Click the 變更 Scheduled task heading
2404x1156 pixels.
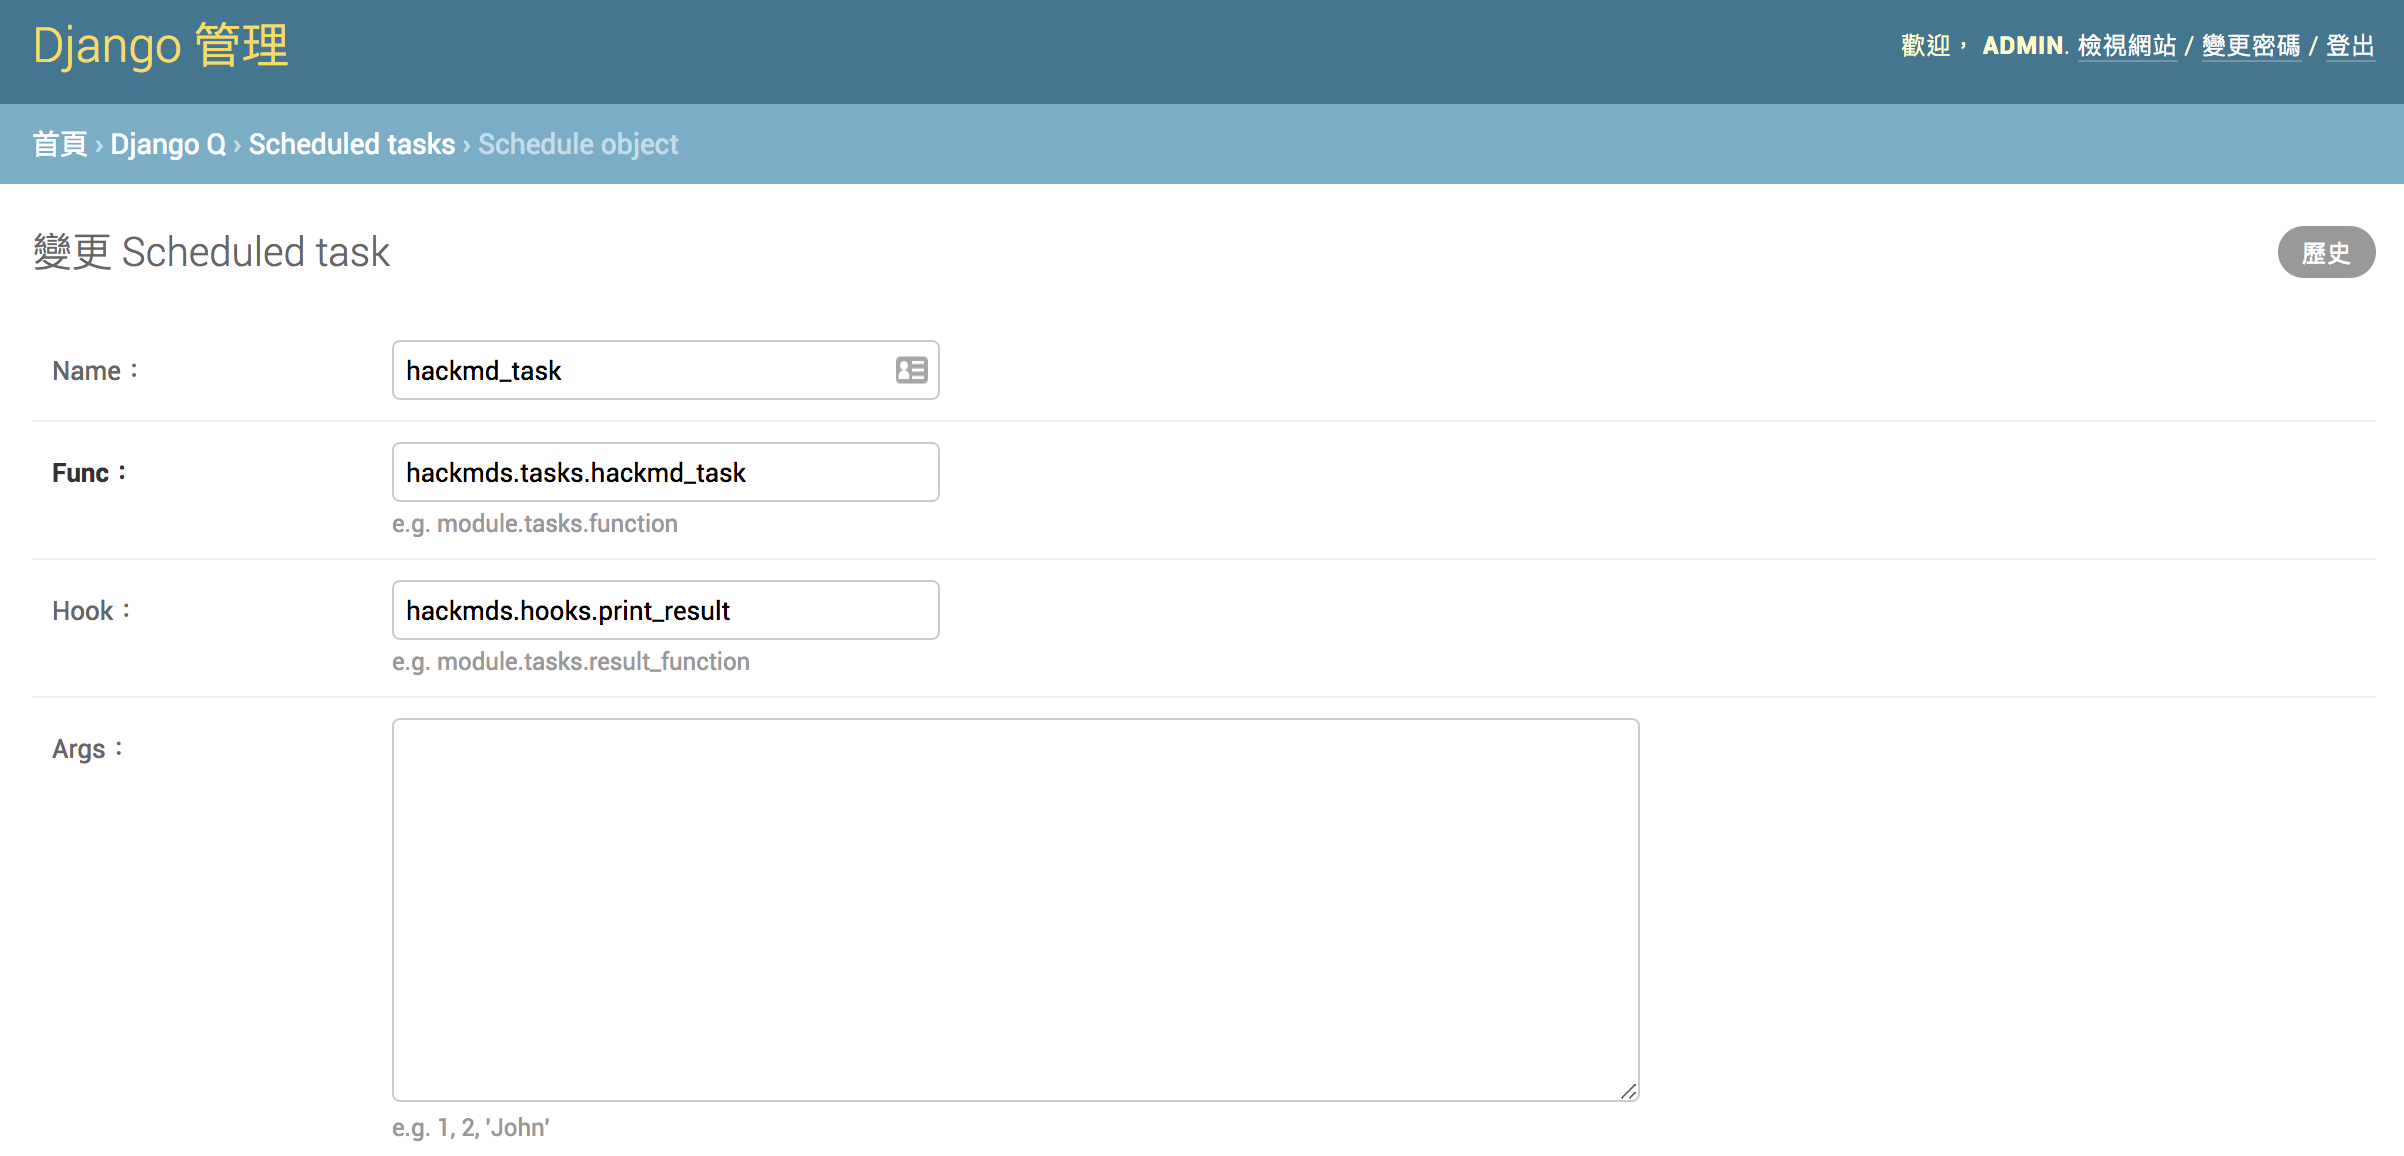(211, 252)
